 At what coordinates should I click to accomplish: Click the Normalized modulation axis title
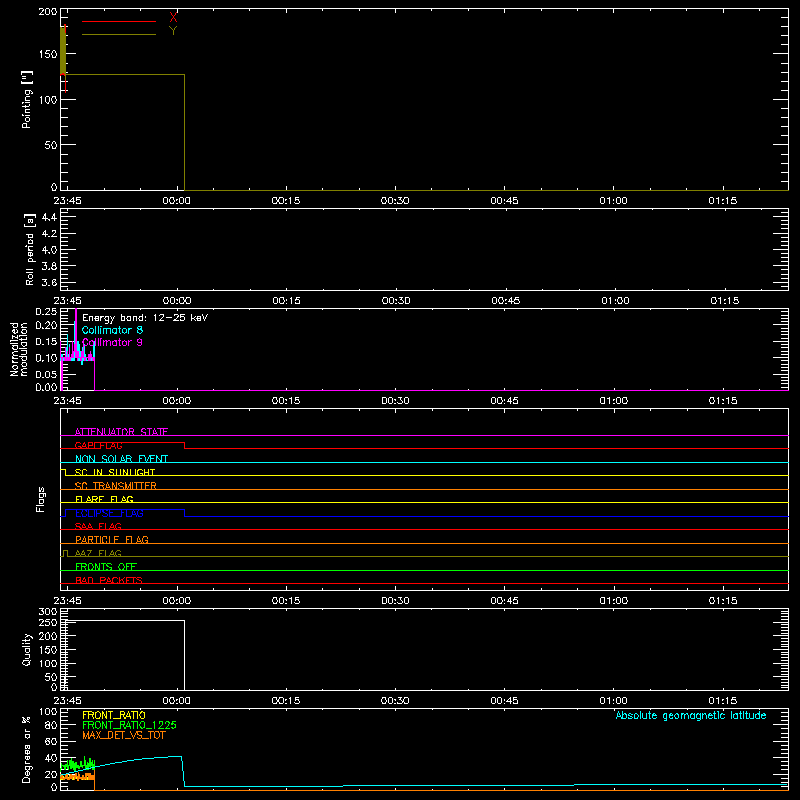click(19, 349)
